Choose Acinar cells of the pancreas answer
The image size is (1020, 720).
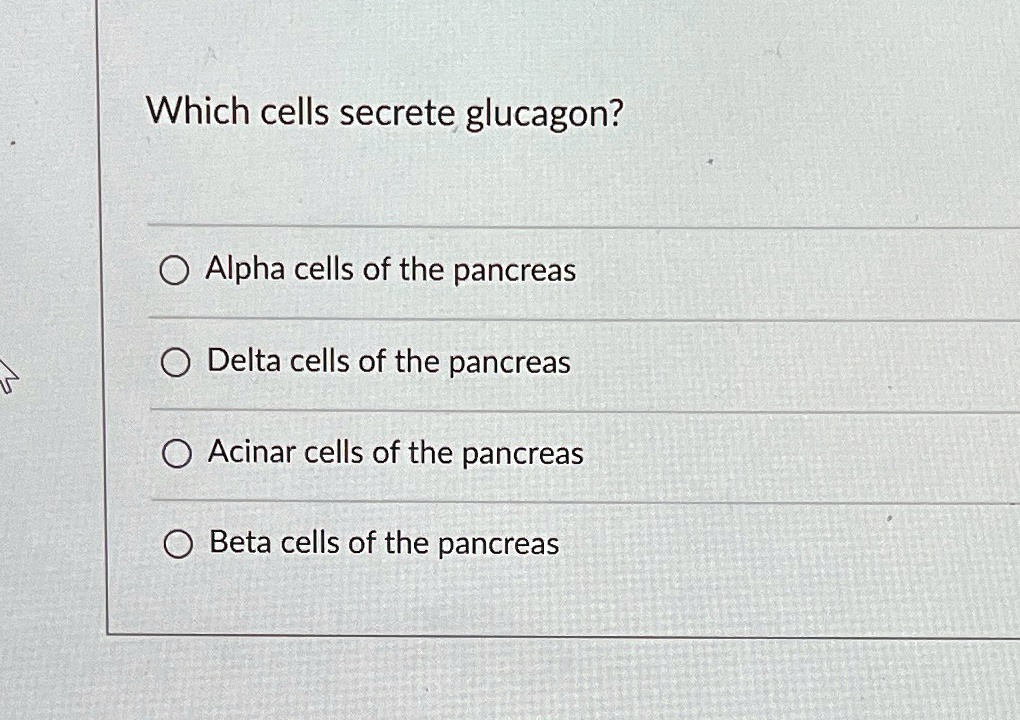click(x=394, y=452)
